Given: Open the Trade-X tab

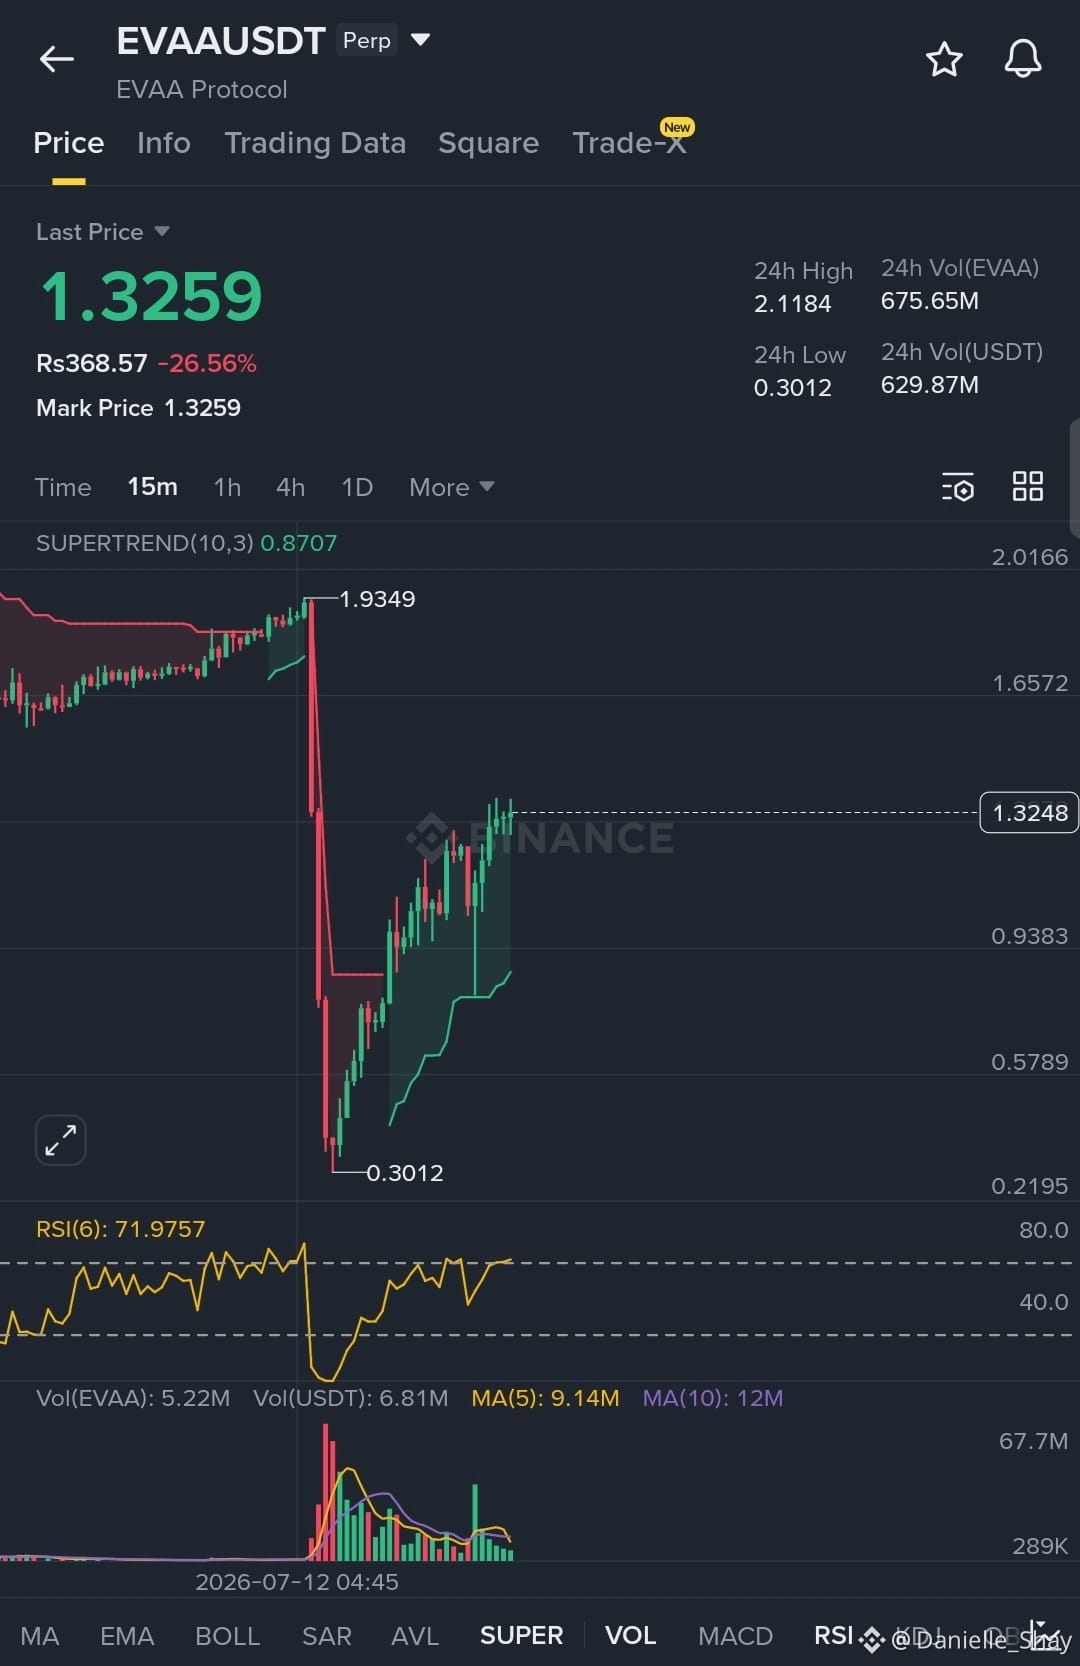Looking at the screenshot, I should click(x=630, y=143).
